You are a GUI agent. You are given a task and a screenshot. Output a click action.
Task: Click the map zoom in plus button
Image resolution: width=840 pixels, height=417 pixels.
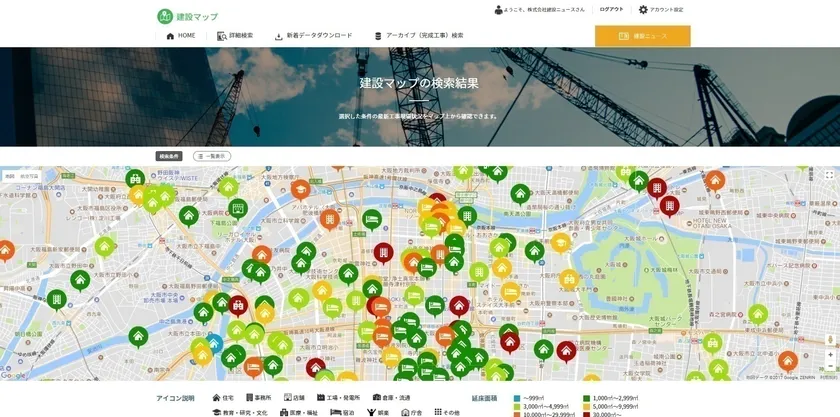tap(829, 354)
